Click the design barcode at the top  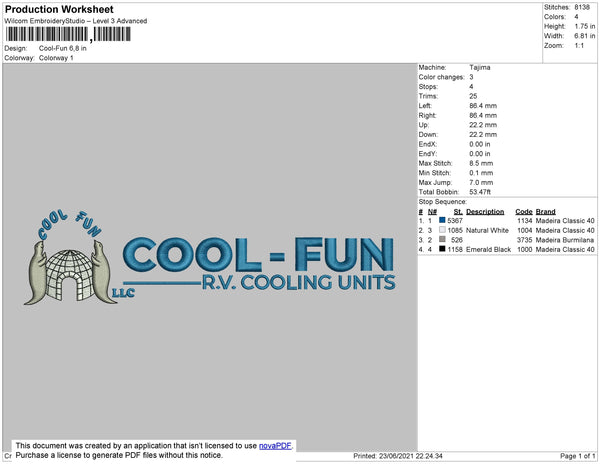click(68, 34)
